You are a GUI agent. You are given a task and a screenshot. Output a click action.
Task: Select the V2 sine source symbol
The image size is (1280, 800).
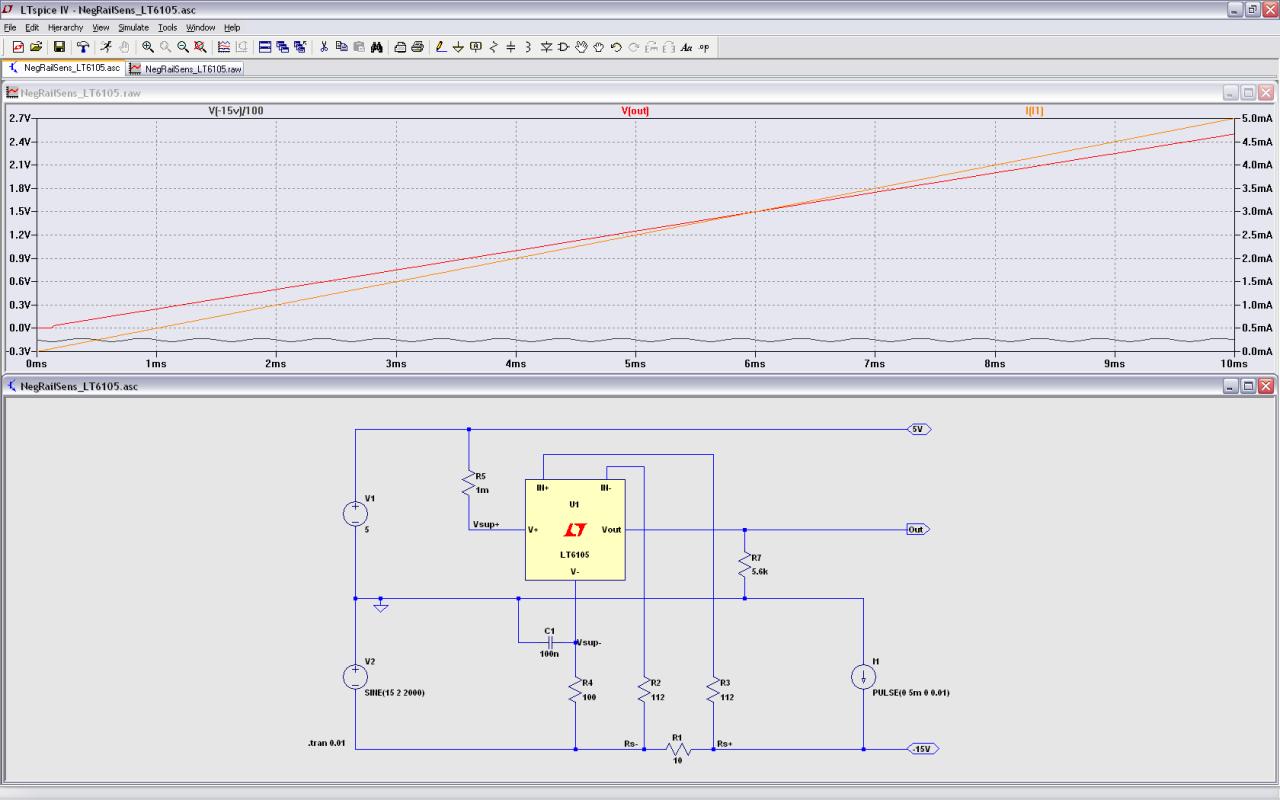coord(355,677)
